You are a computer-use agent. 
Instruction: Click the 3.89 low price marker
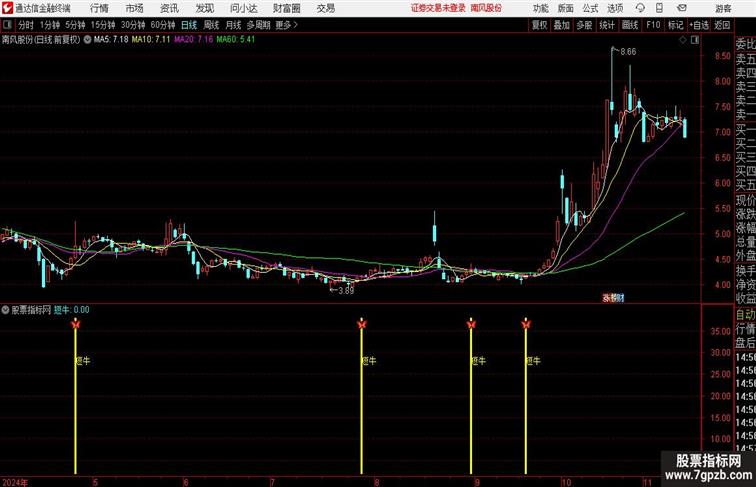346,291
